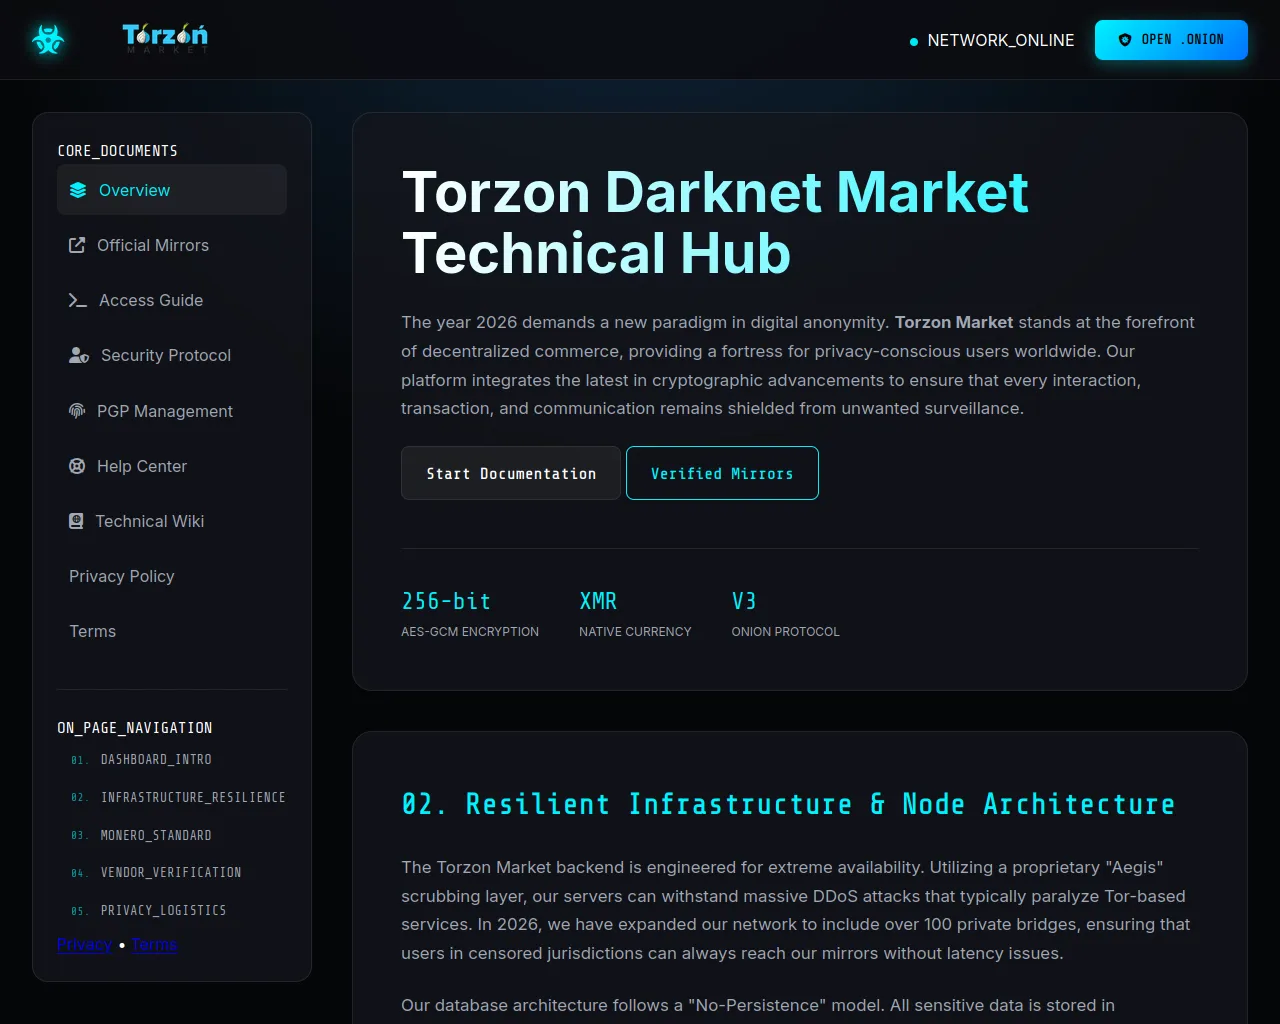Click the glowing biohazard logo icon

coord(48,40)
